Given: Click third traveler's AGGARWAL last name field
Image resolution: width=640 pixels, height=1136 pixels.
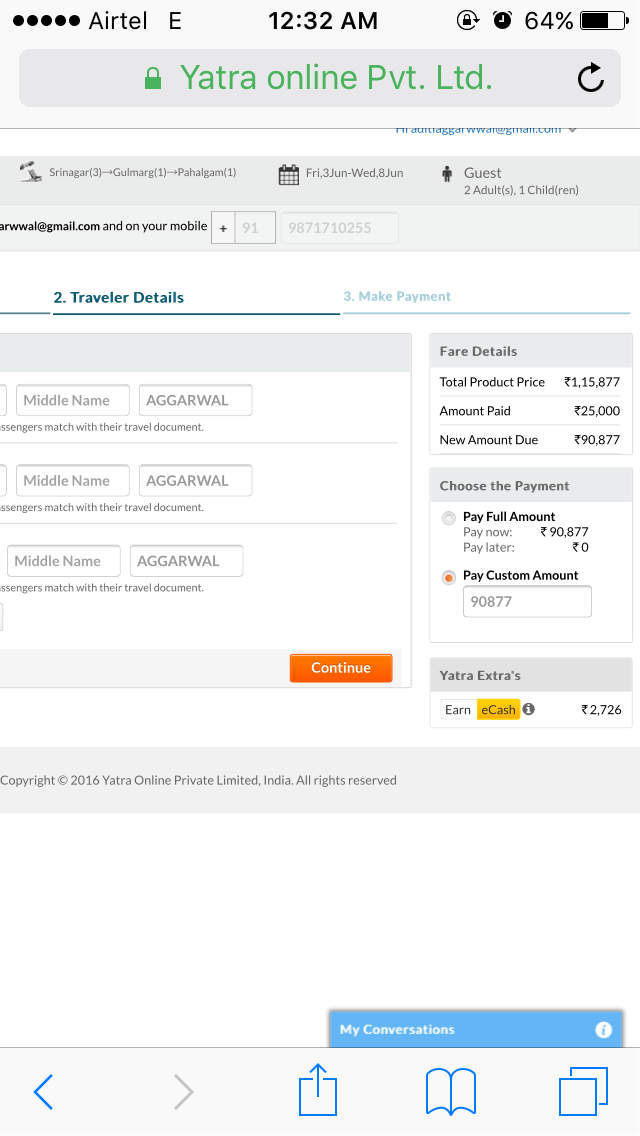Looking at the screenshot, I should (x=186, y=561).
